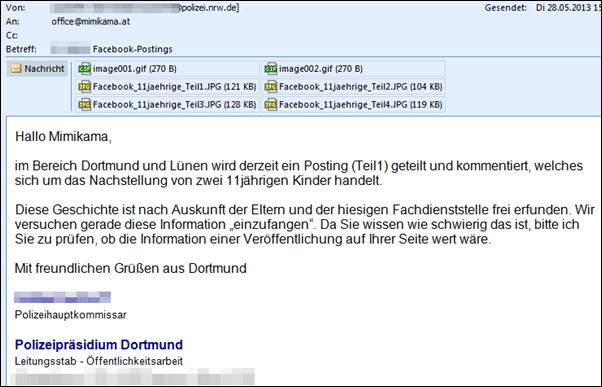Click the line starting 'Sie zu prüfen'
Screen dimensions: 602x387
pos(253,239)
